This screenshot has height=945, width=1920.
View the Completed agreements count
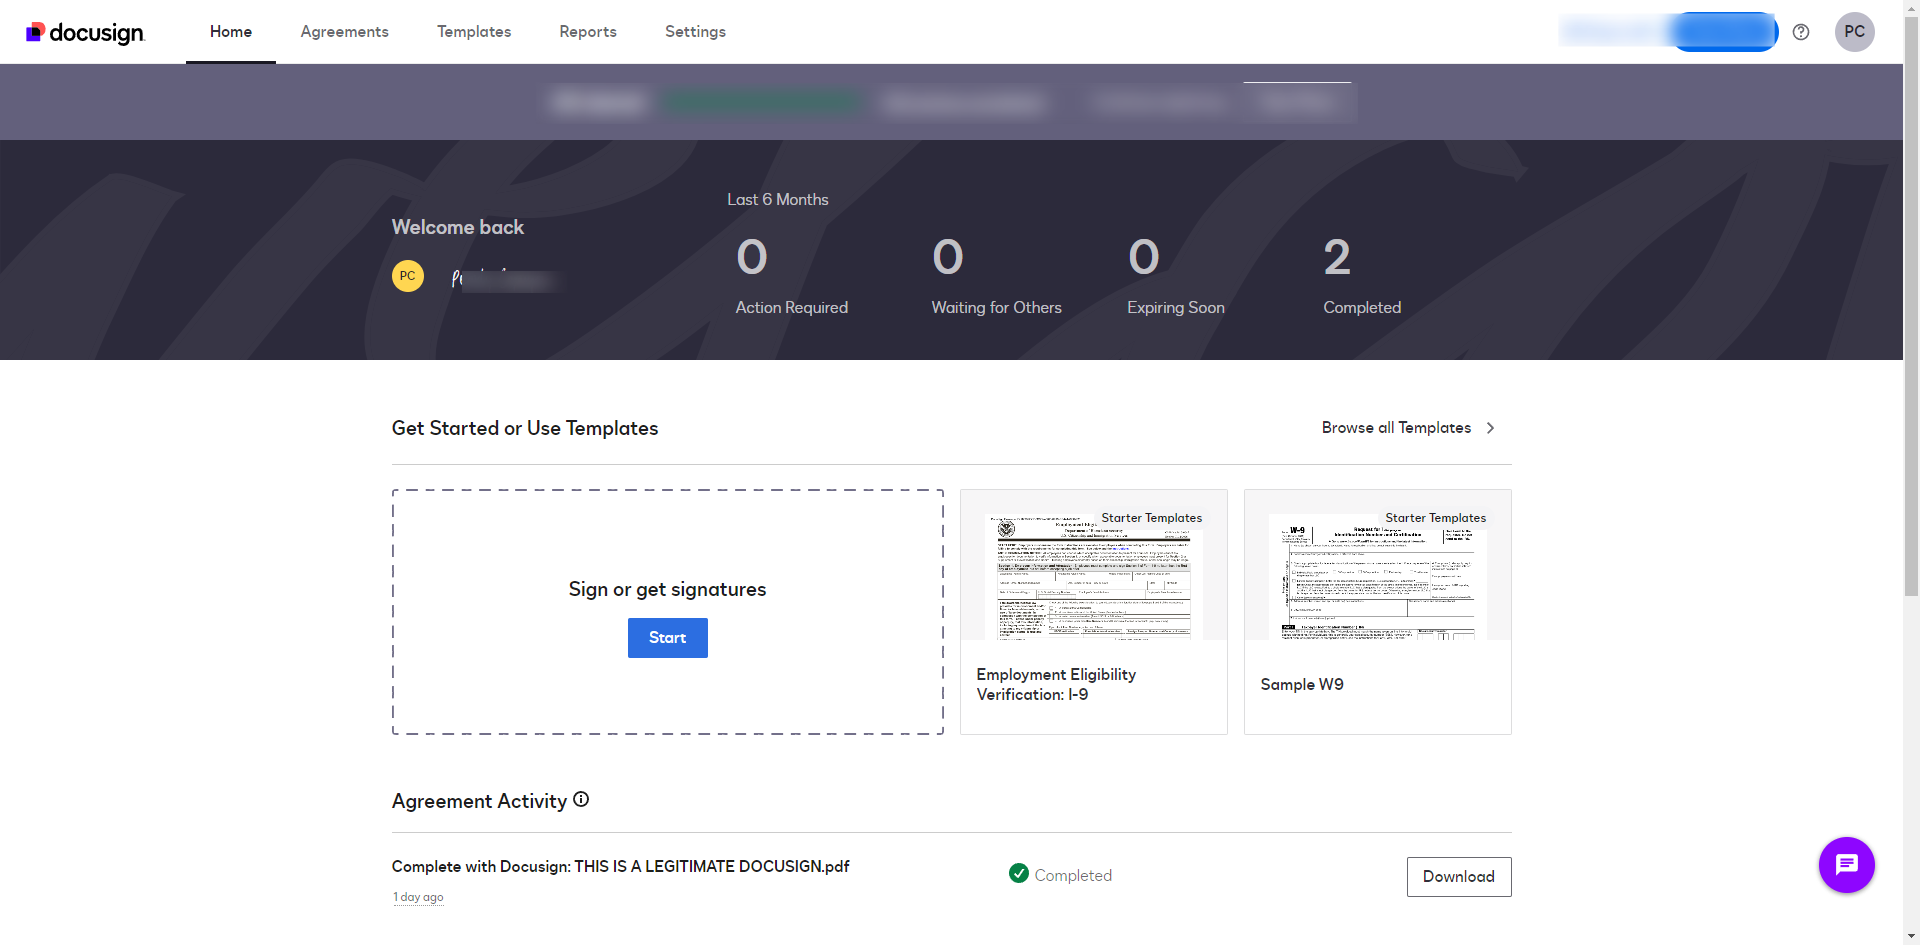pyautogui.click(x=1337, y=258)
